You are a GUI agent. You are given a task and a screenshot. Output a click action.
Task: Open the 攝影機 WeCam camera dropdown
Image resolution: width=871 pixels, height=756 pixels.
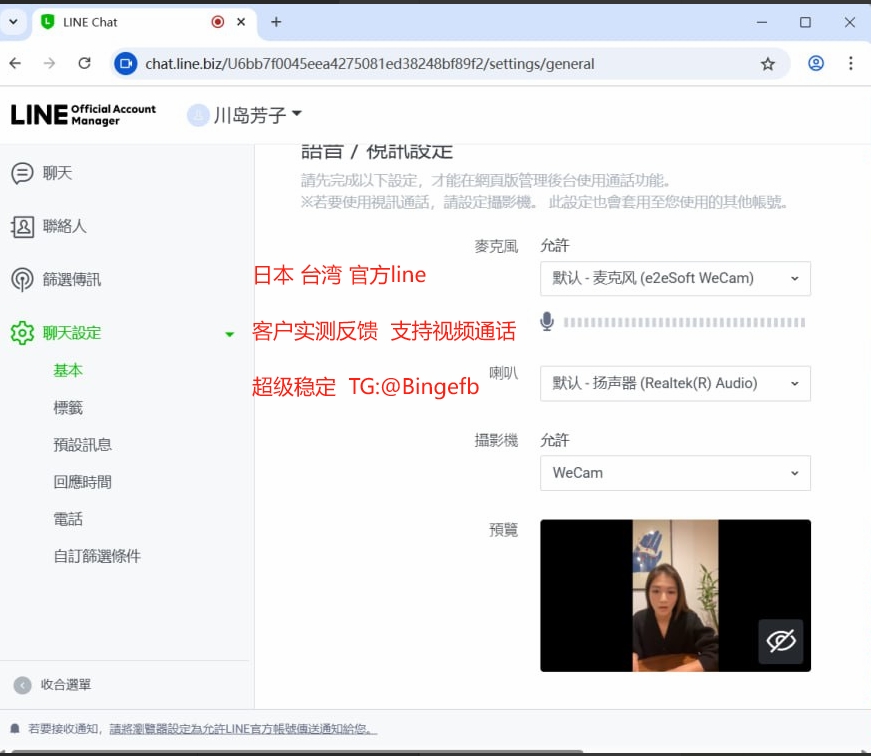coord(675,473)
